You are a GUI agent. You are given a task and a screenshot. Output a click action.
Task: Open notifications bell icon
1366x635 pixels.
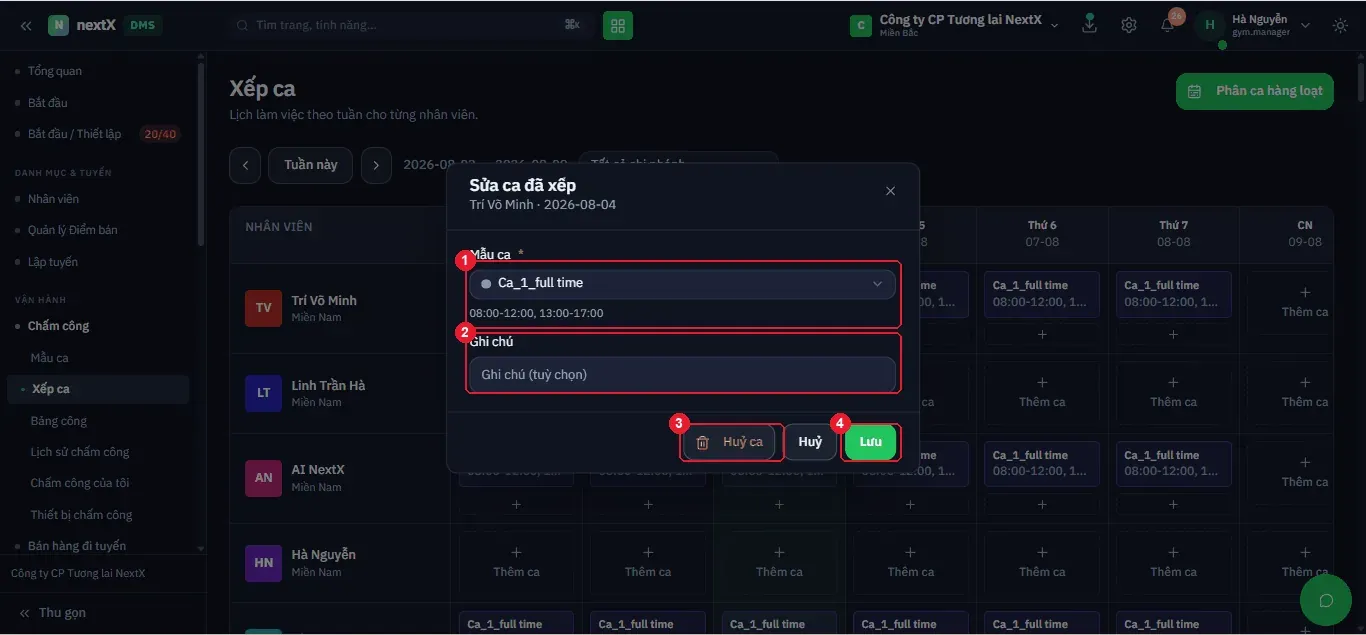1167,25
